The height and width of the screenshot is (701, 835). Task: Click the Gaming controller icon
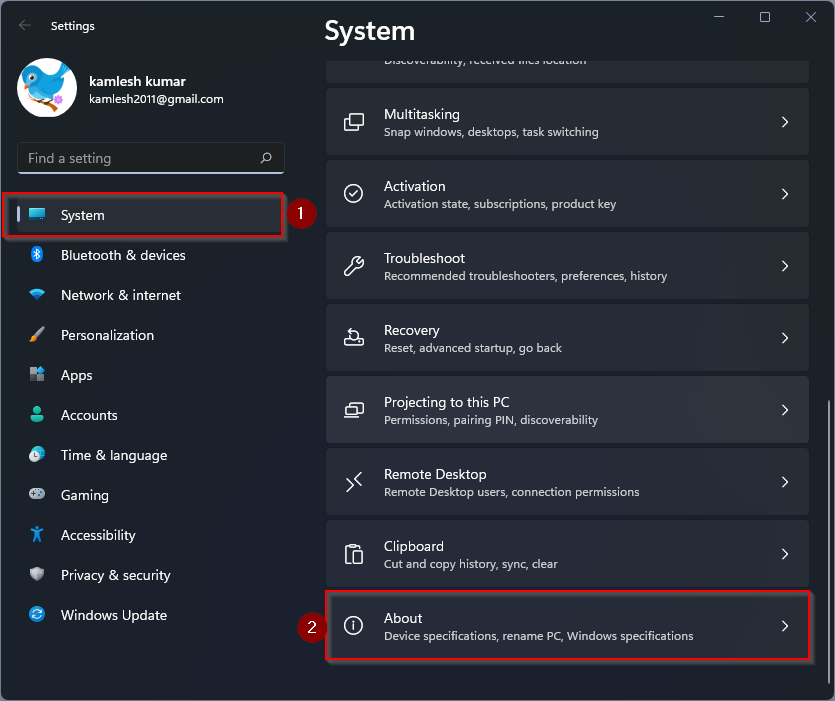click(x=37, y=494)
